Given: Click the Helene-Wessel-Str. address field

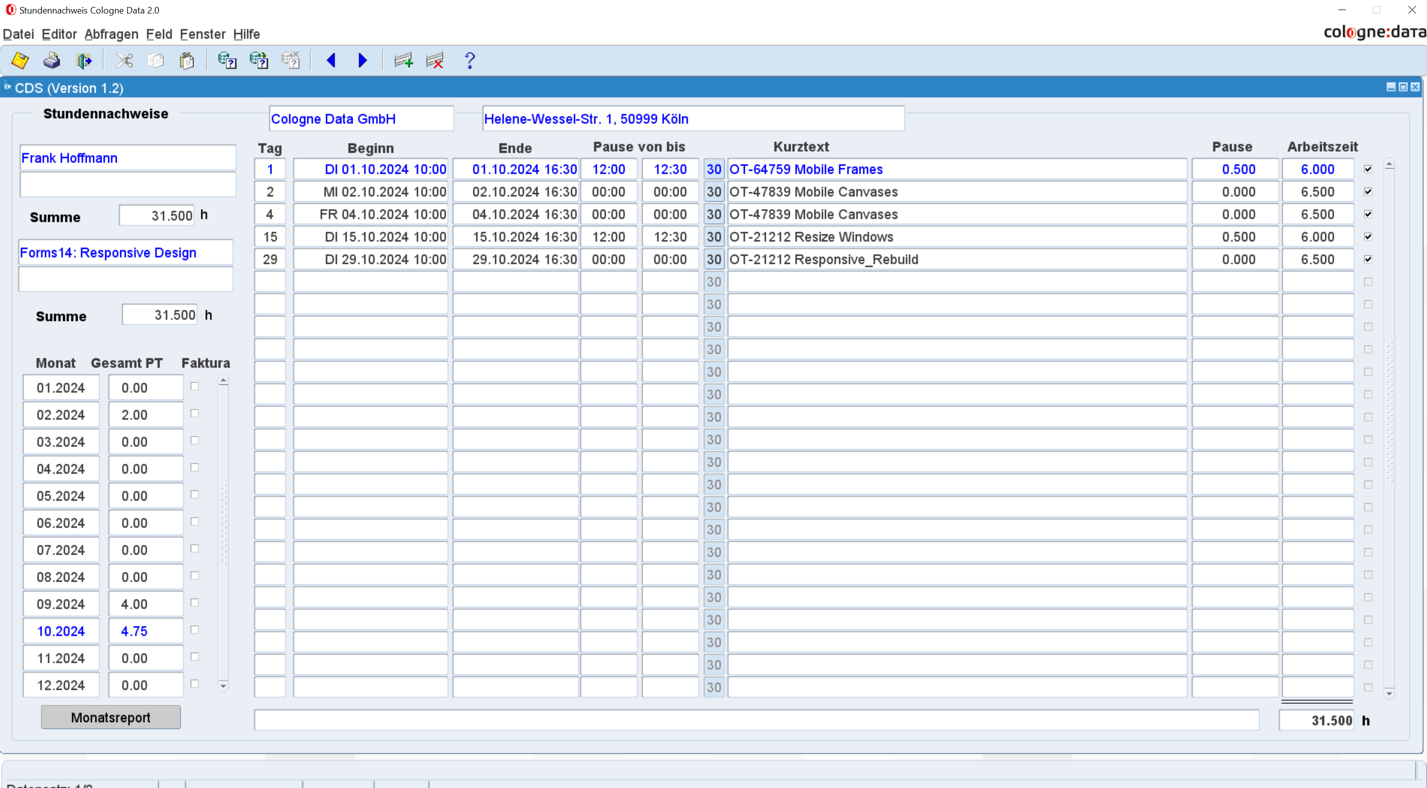Looking at the screenshot, I should (x=693, y=119).
